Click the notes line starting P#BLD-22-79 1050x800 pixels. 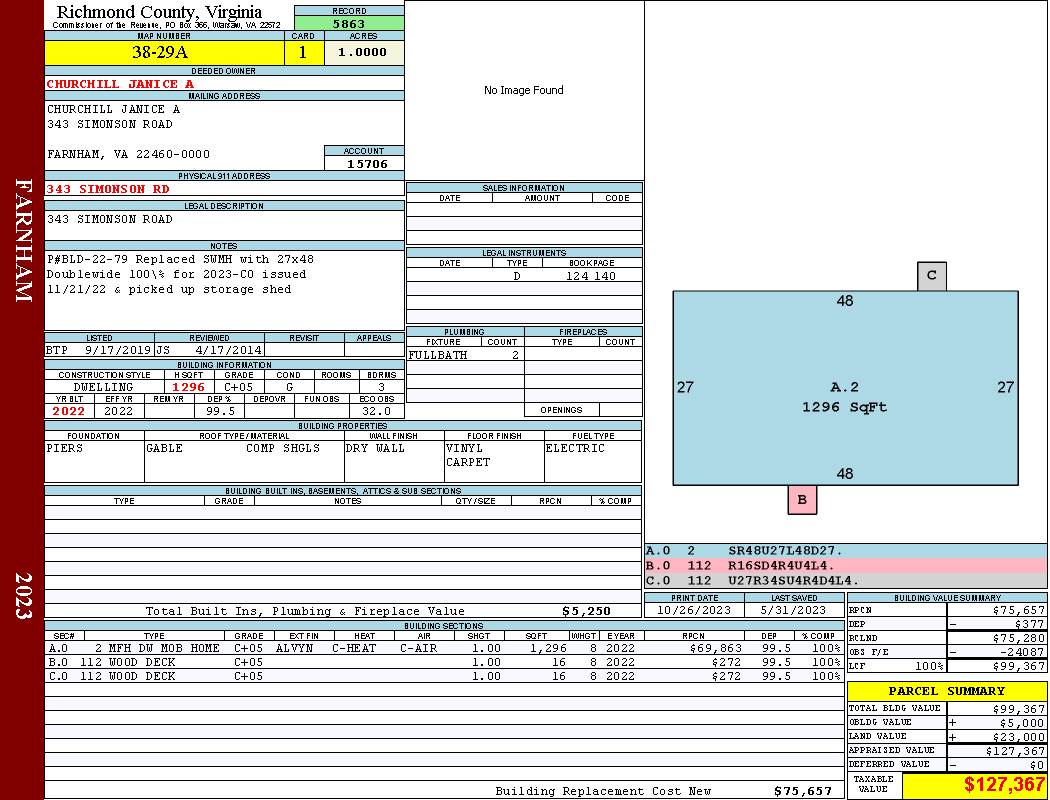pyautogui.click(x=180, y=260)
